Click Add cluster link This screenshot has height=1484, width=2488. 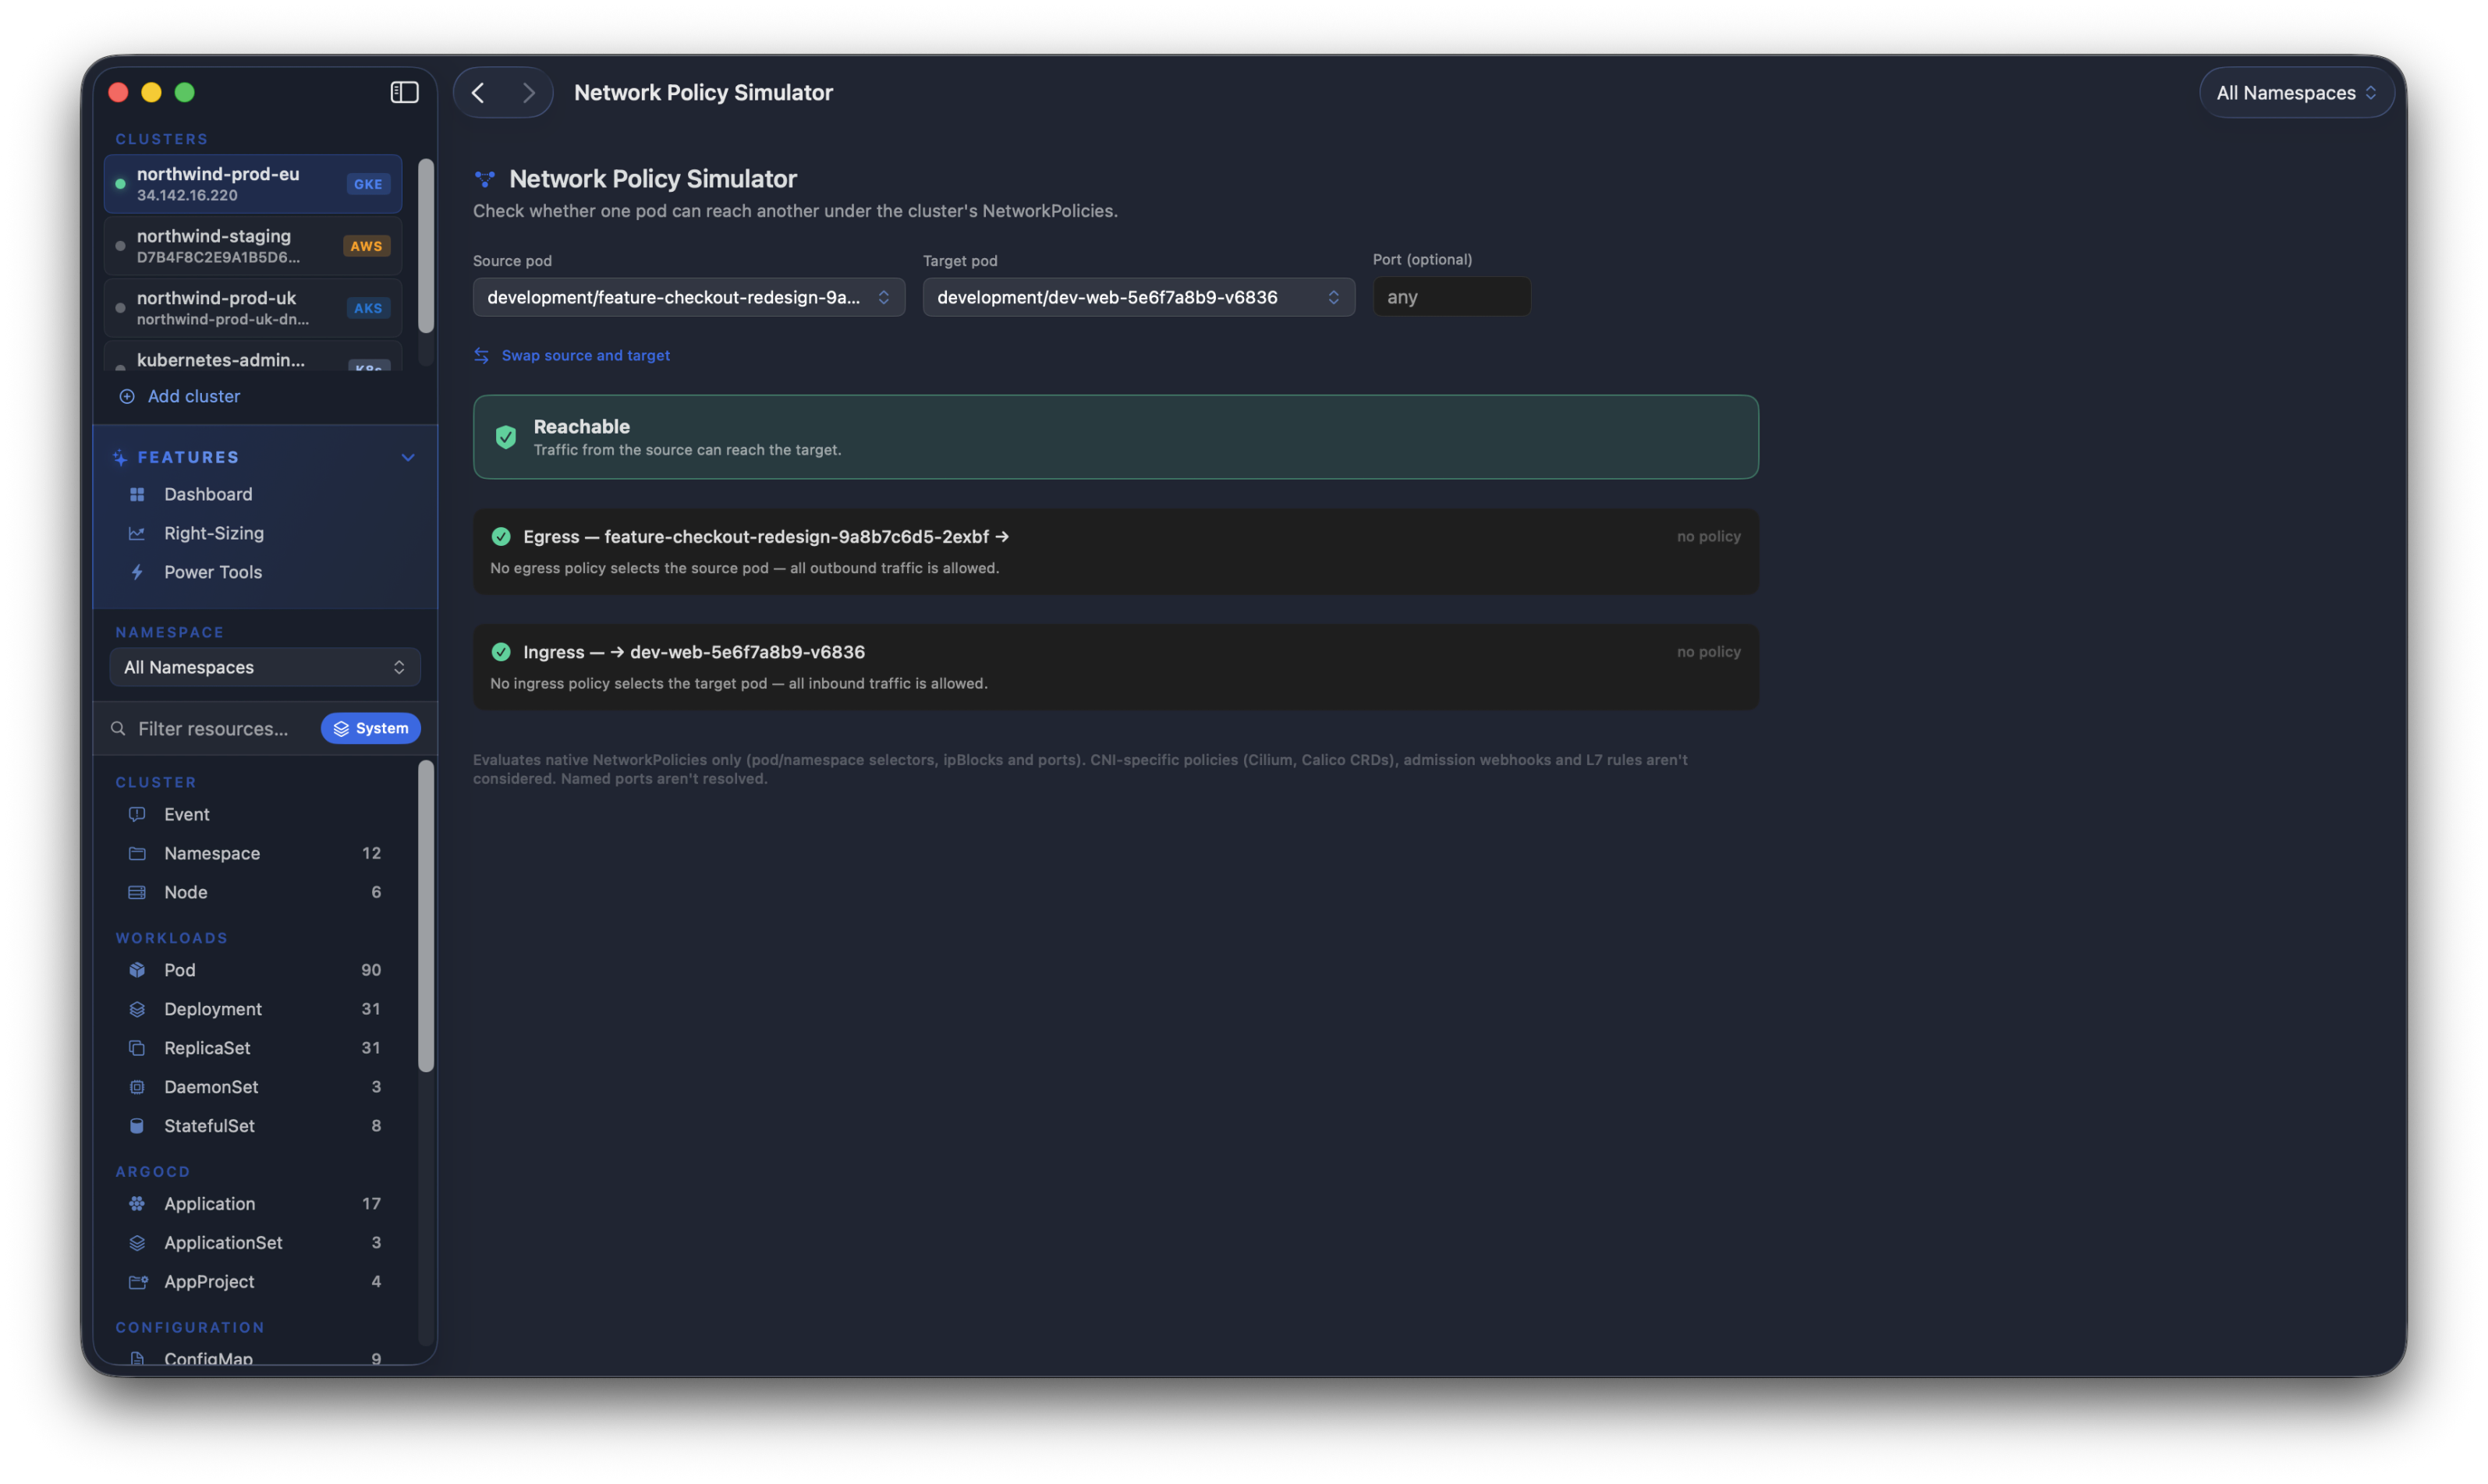(x=194, y=396)
